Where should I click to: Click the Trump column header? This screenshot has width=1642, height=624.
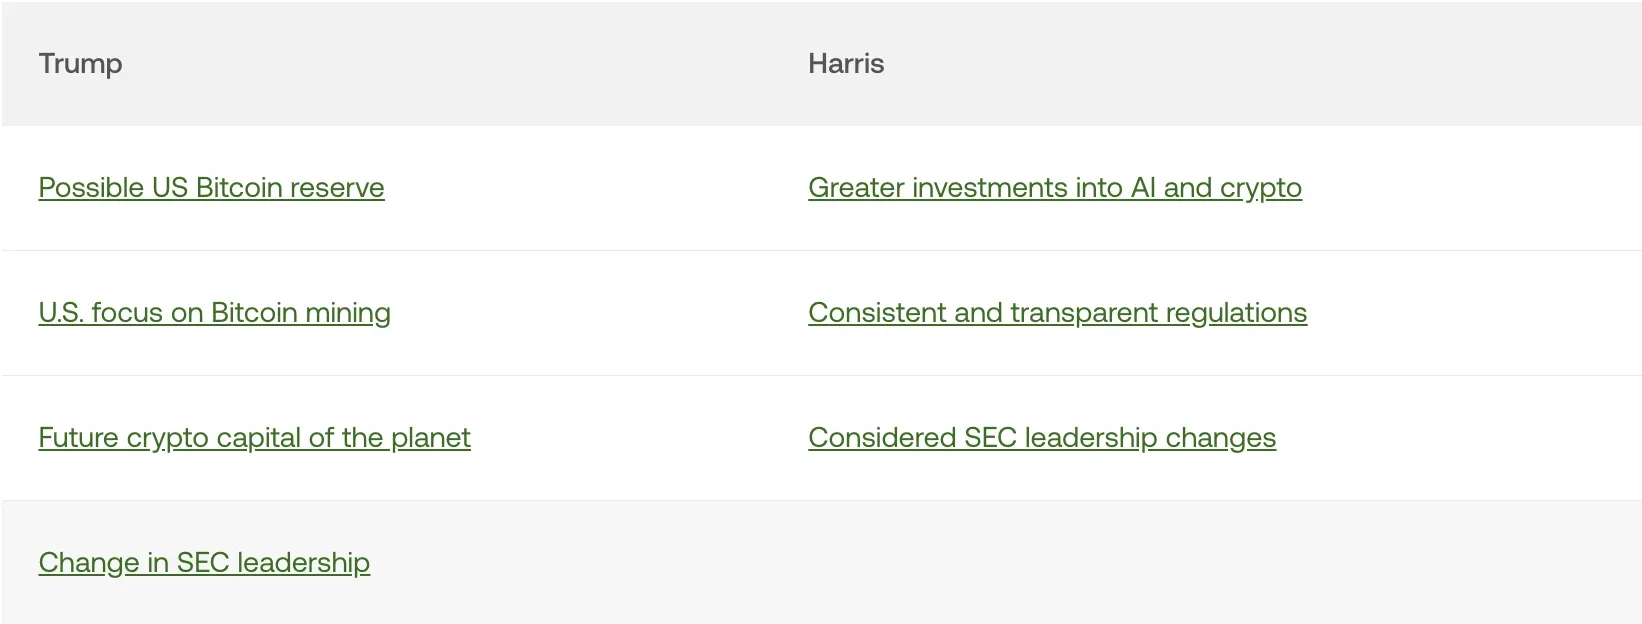tap(80, 63)
